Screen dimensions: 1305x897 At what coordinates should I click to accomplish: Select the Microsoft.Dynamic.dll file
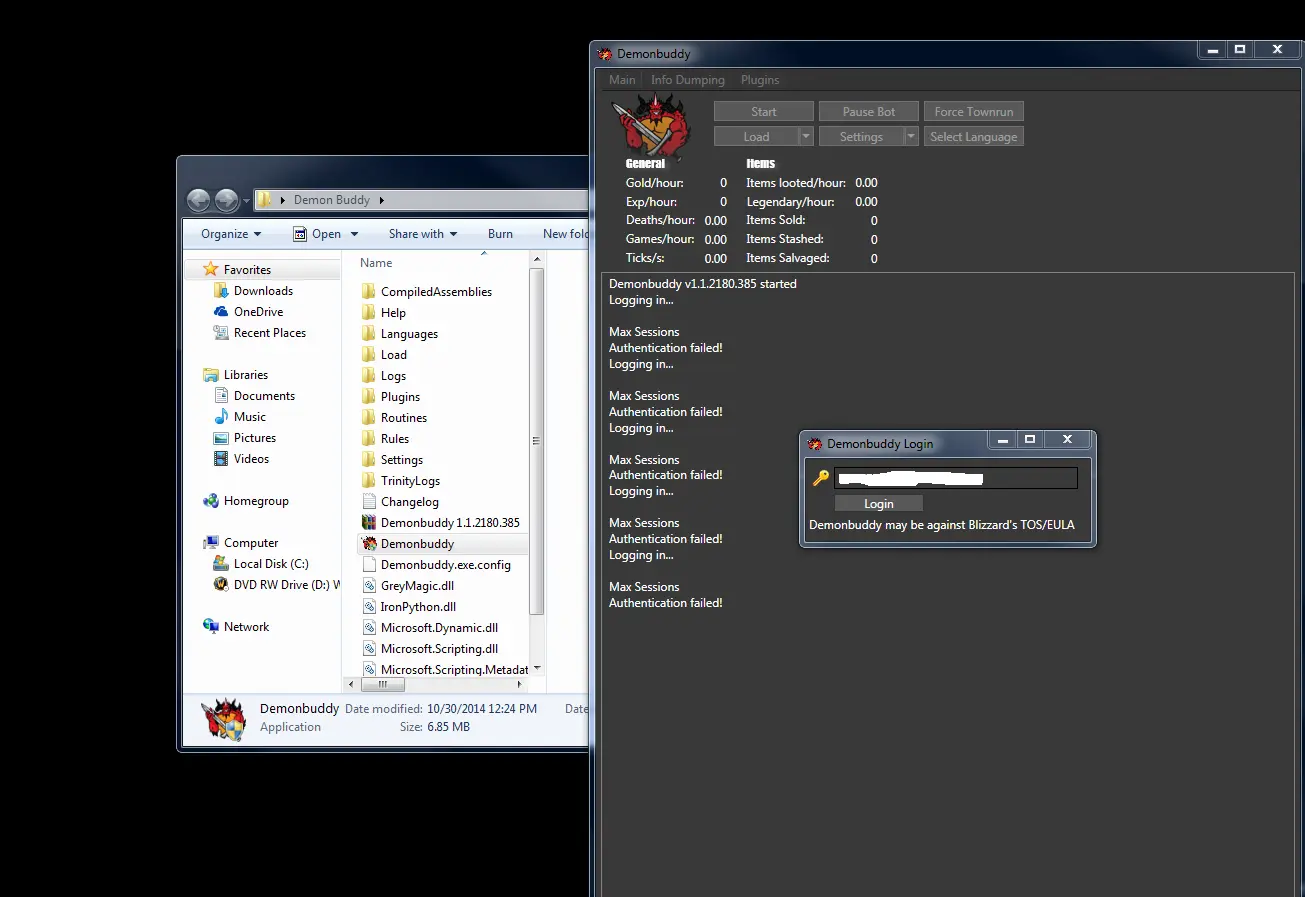pos(439,628)
